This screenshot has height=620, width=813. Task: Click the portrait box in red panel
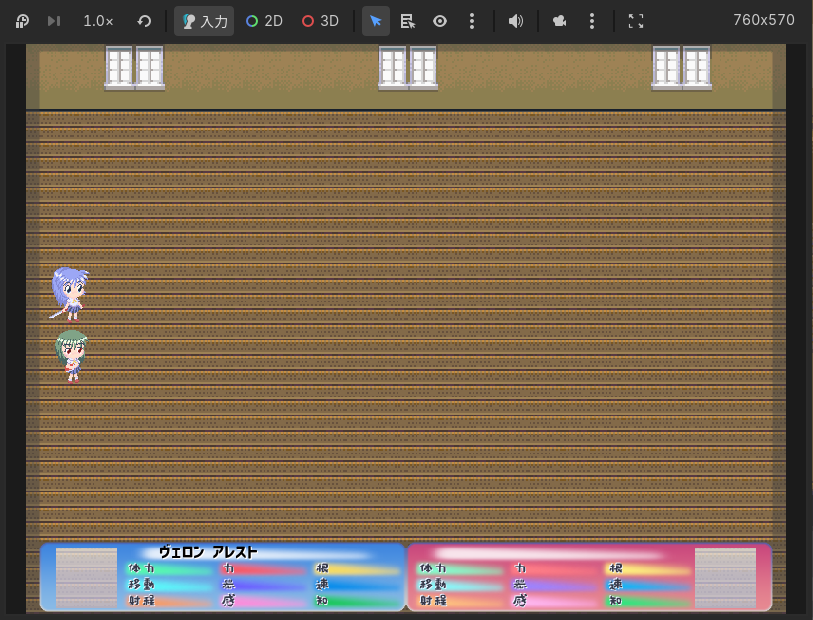point(725,578)
